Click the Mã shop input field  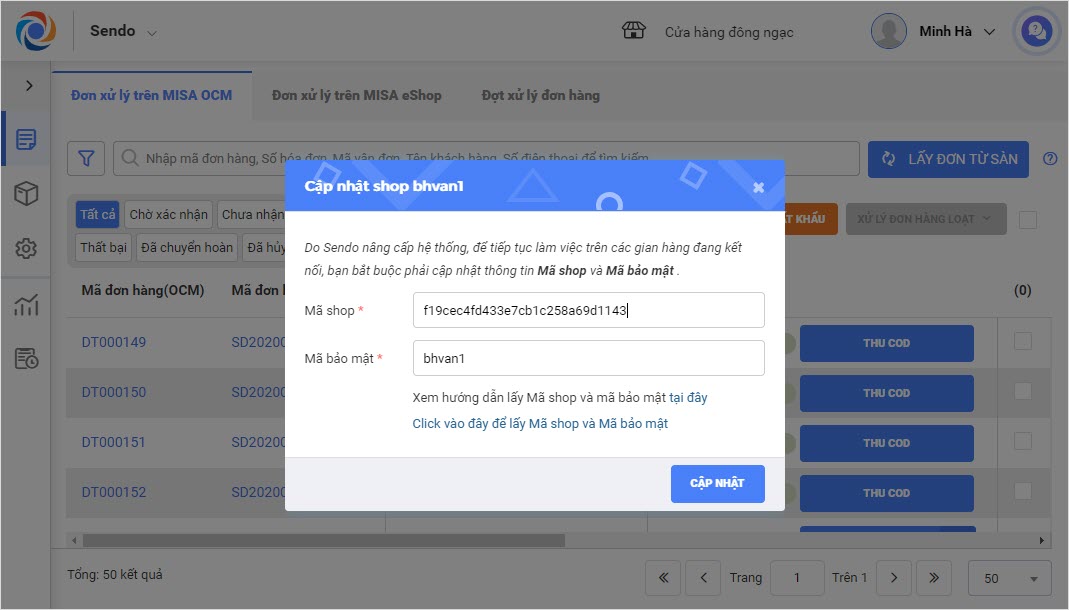tap(588, 310)
